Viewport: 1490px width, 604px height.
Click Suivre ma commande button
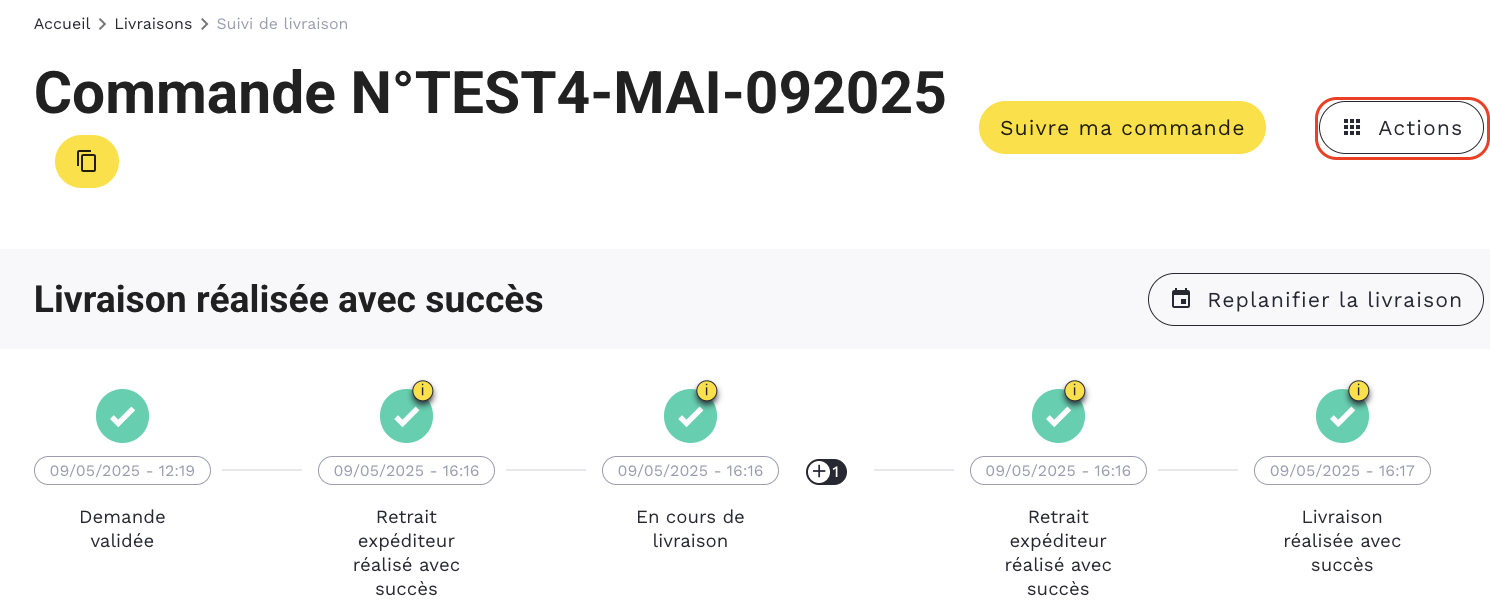click(1122, 128)
